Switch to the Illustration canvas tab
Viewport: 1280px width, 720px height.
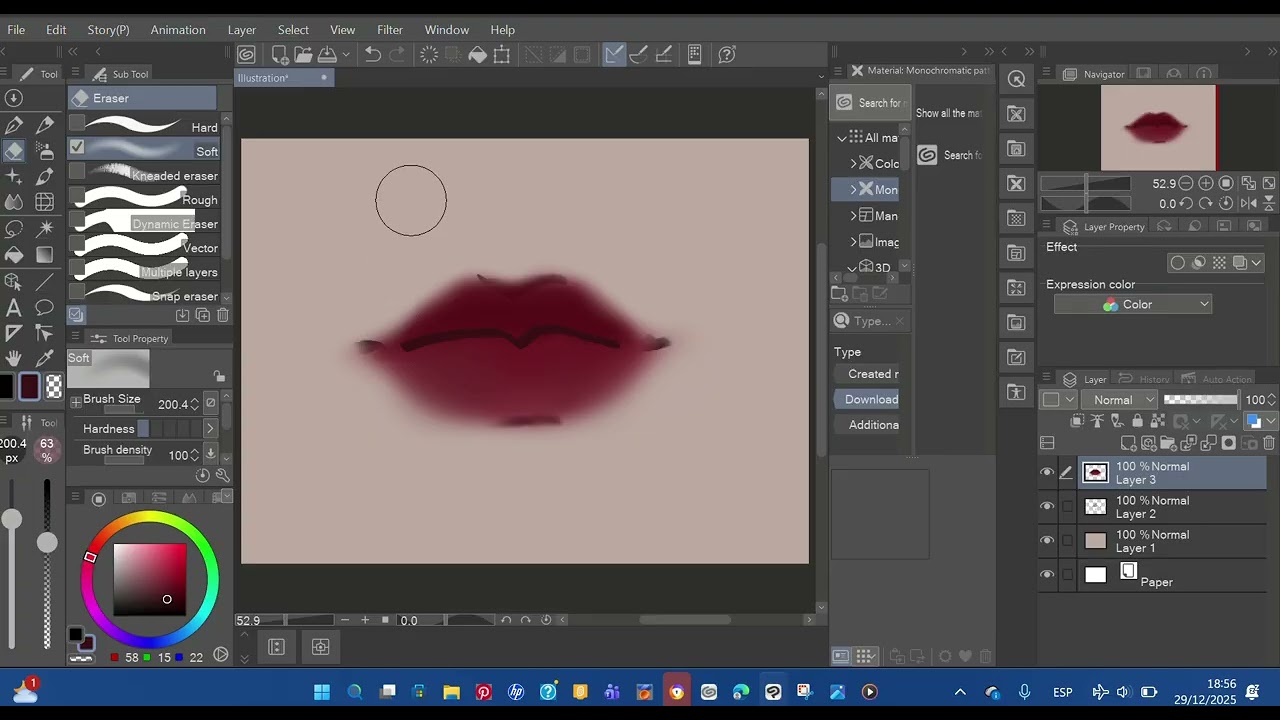283,78
